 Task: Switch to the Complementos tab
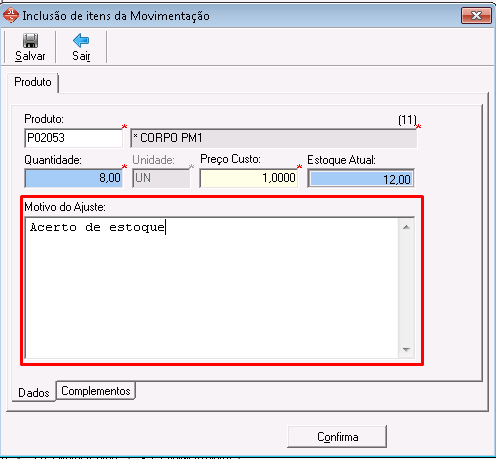pos(96,391)
